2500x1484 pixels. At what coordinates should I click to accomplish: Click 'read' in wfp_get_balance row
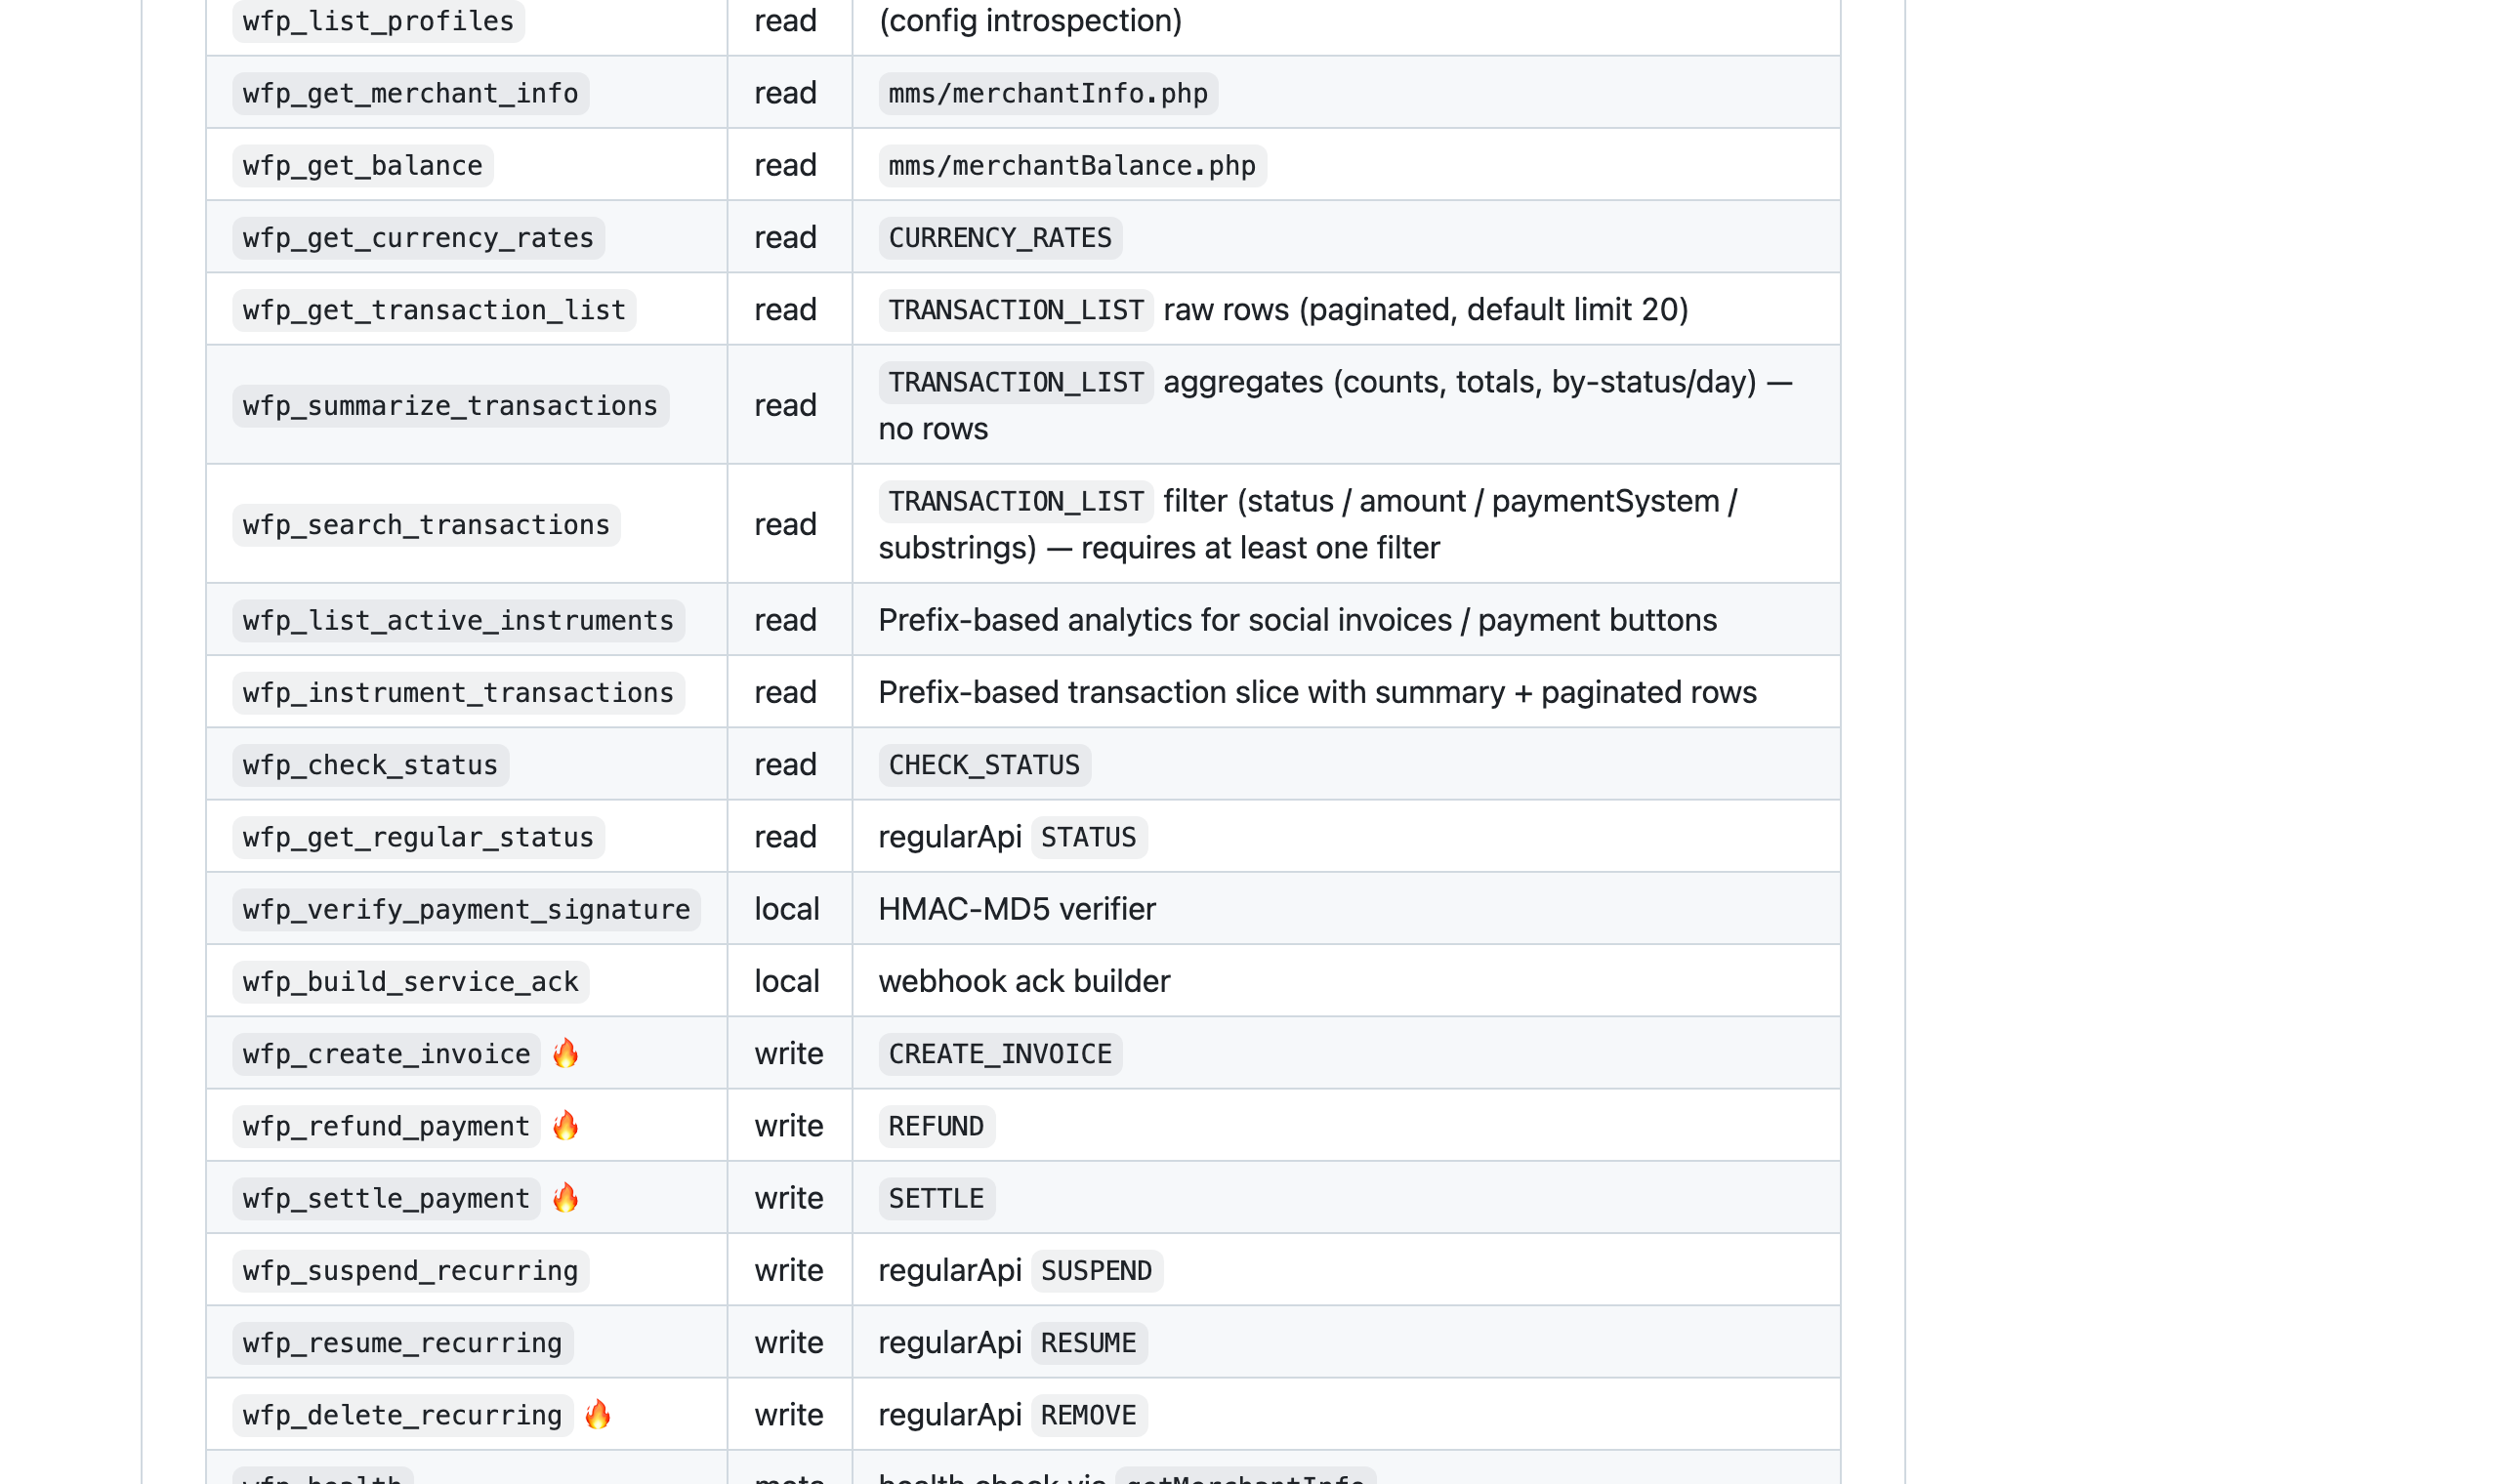[x=785, y=164]
